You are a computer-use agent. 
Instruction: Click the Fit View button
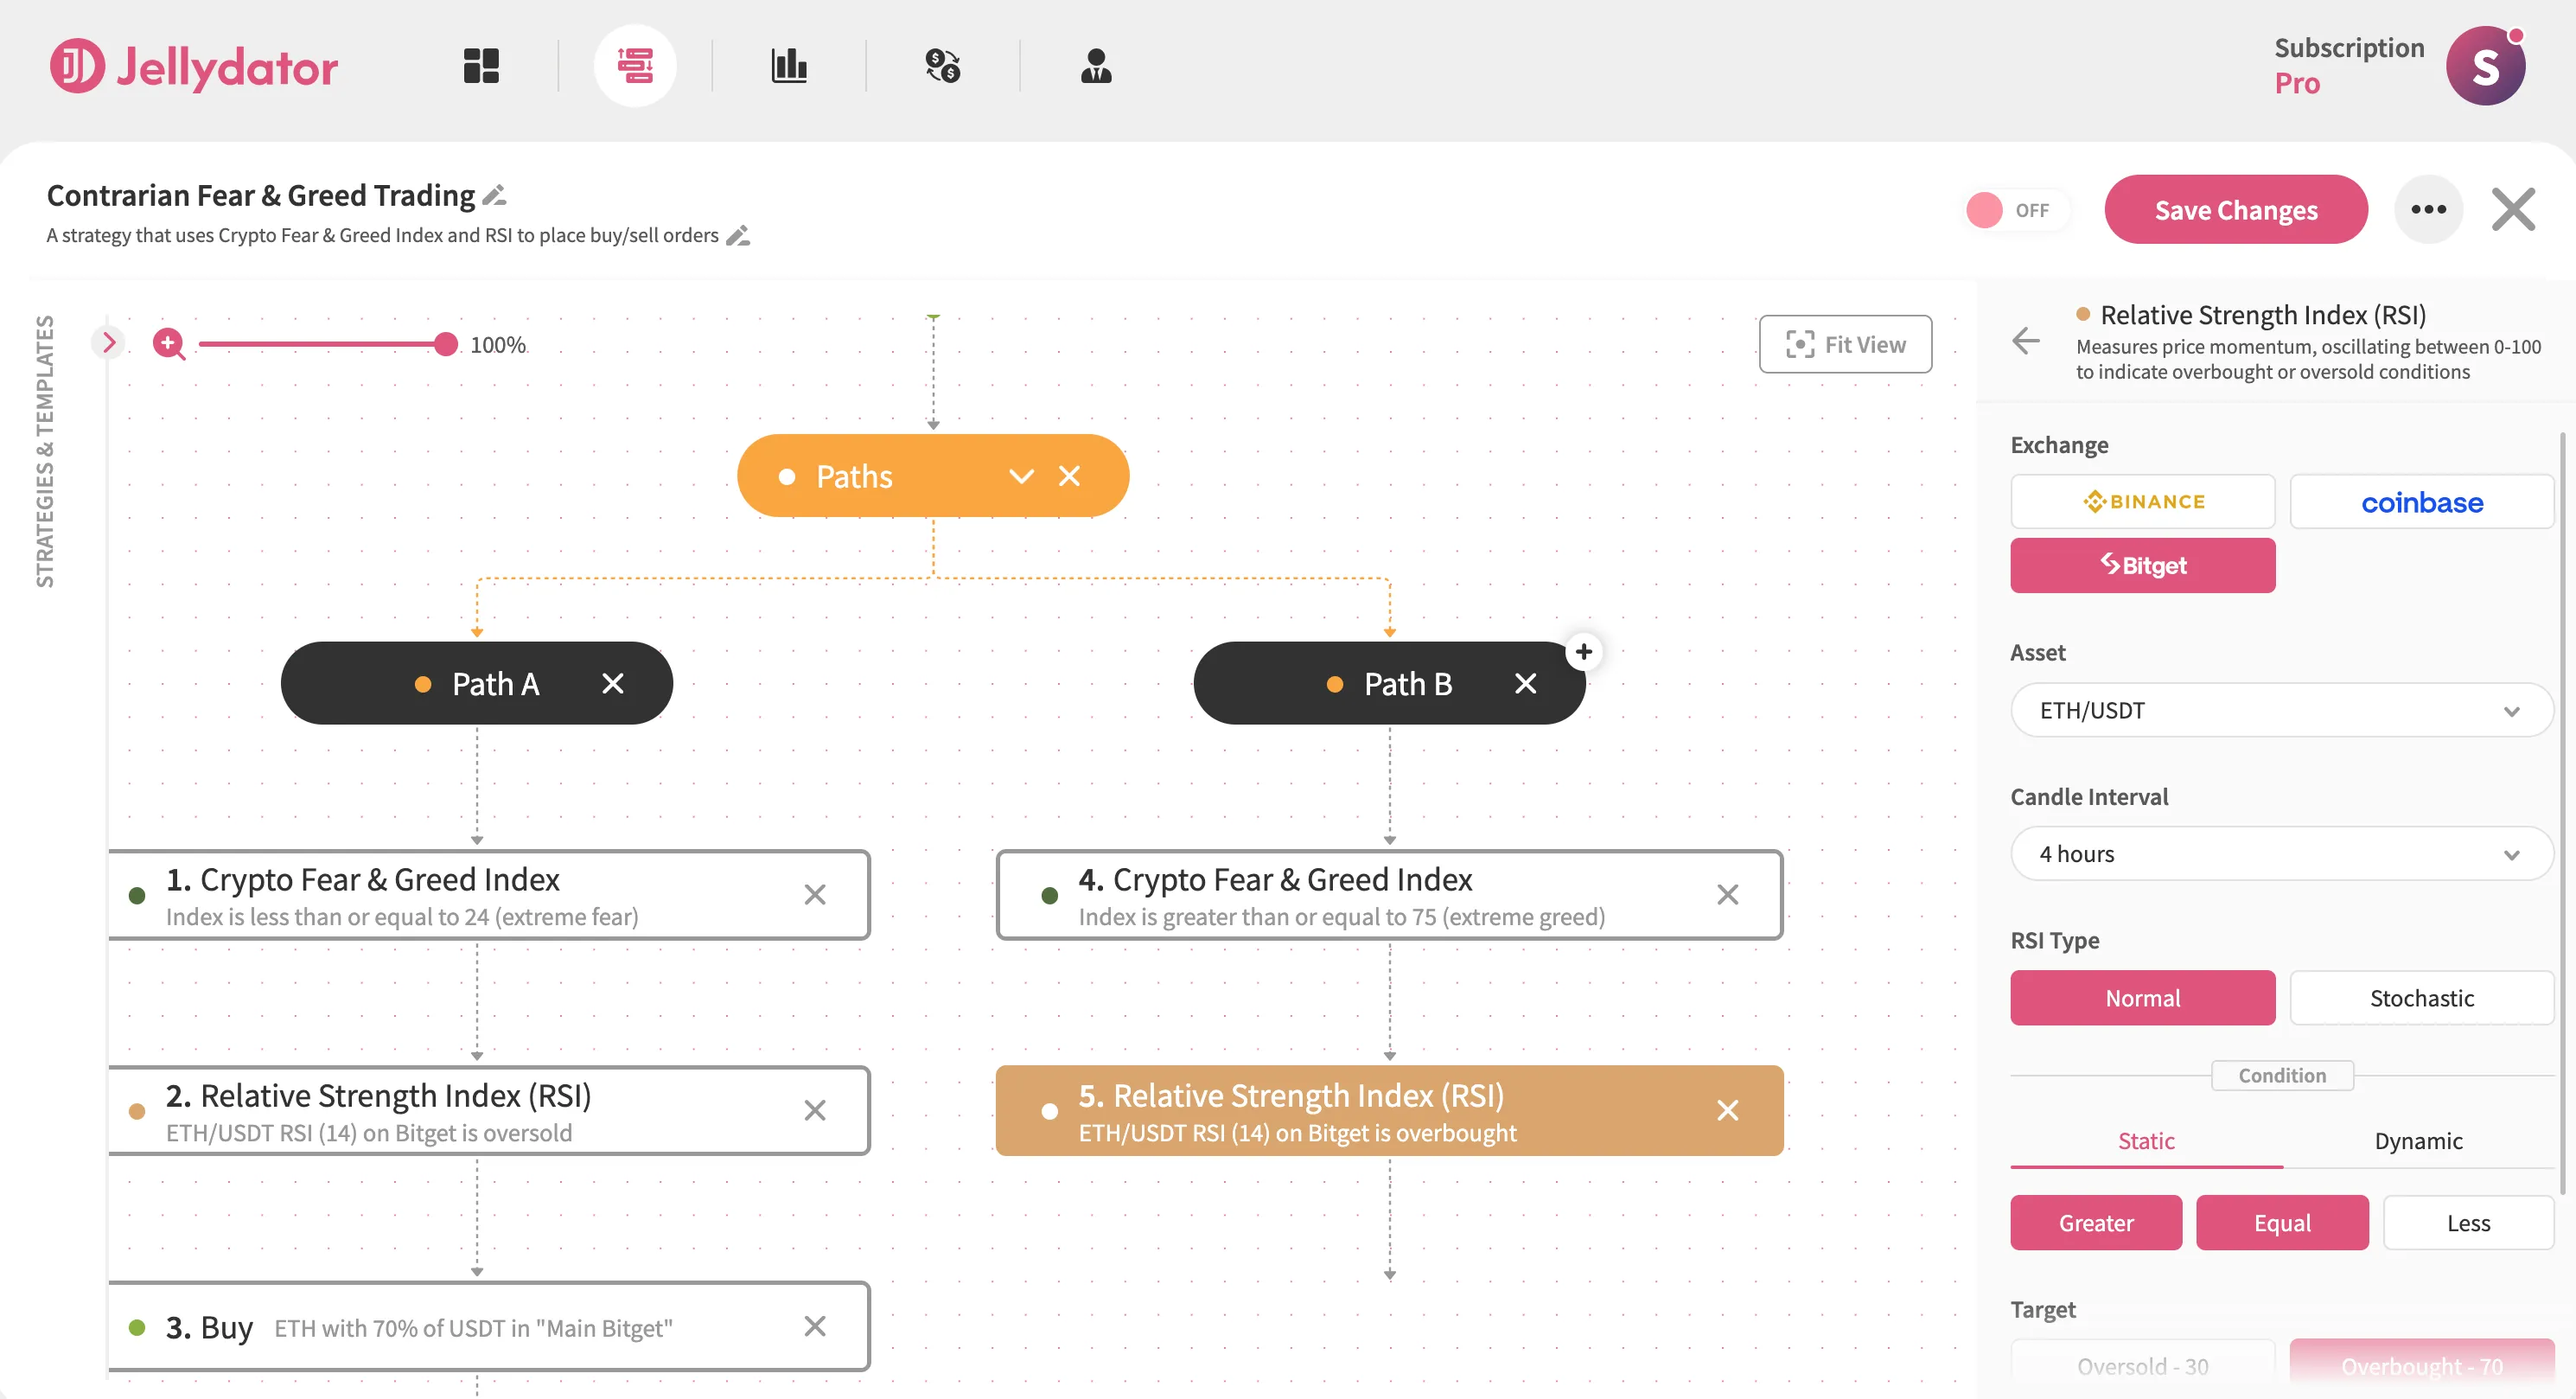tap(1845, 344)
